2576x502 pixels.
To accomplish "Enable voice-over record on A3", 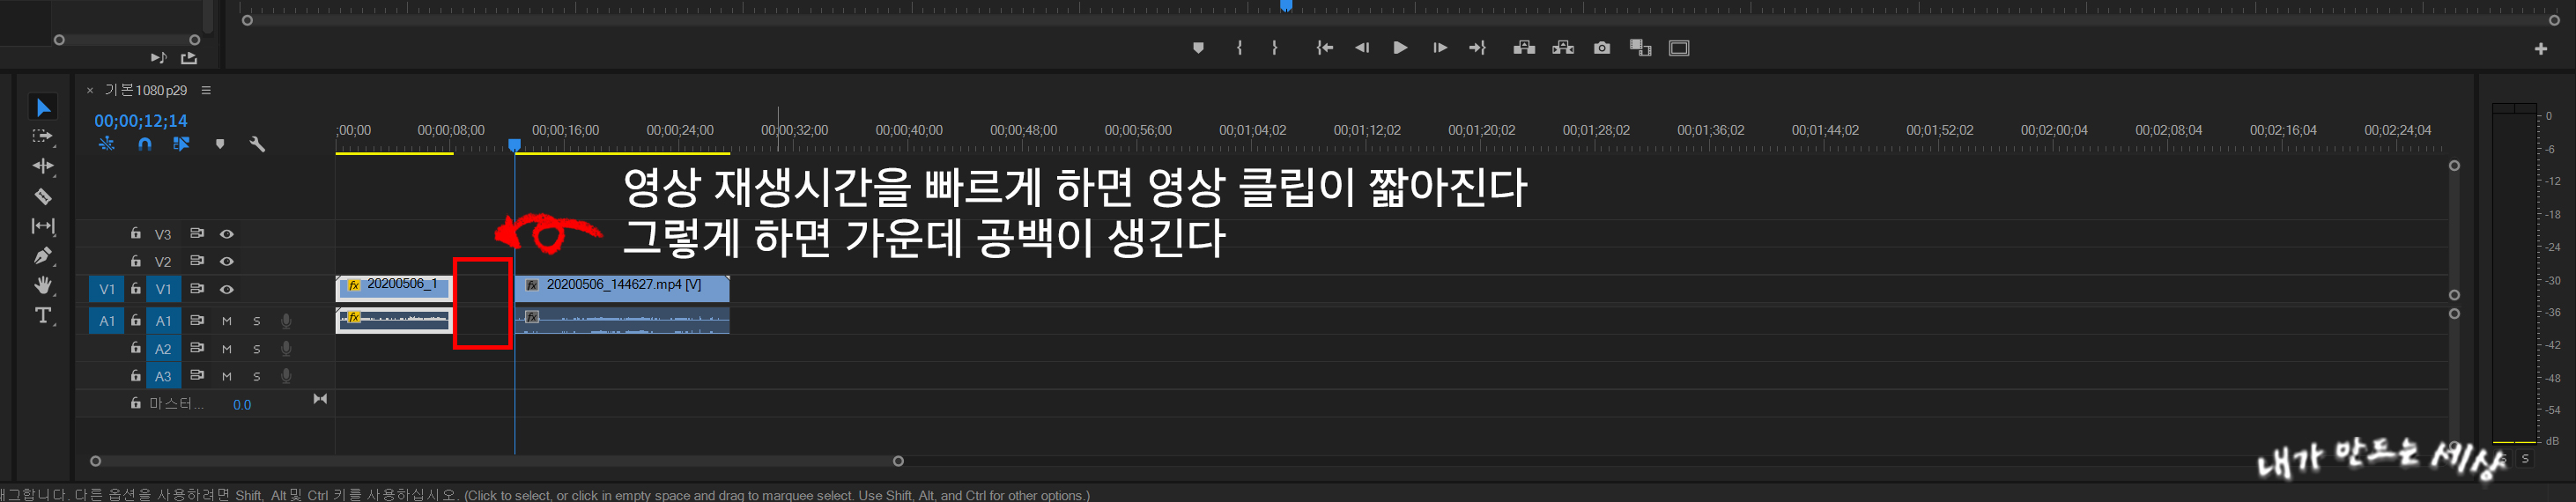I will coord(286,376).
